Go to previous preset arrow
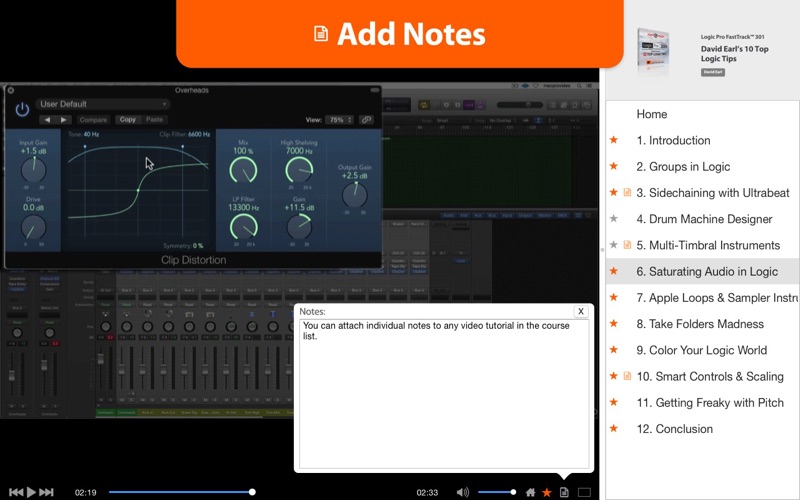Image resolution: width=800 pixels, height=500 pixels. (x=47, y=120)
